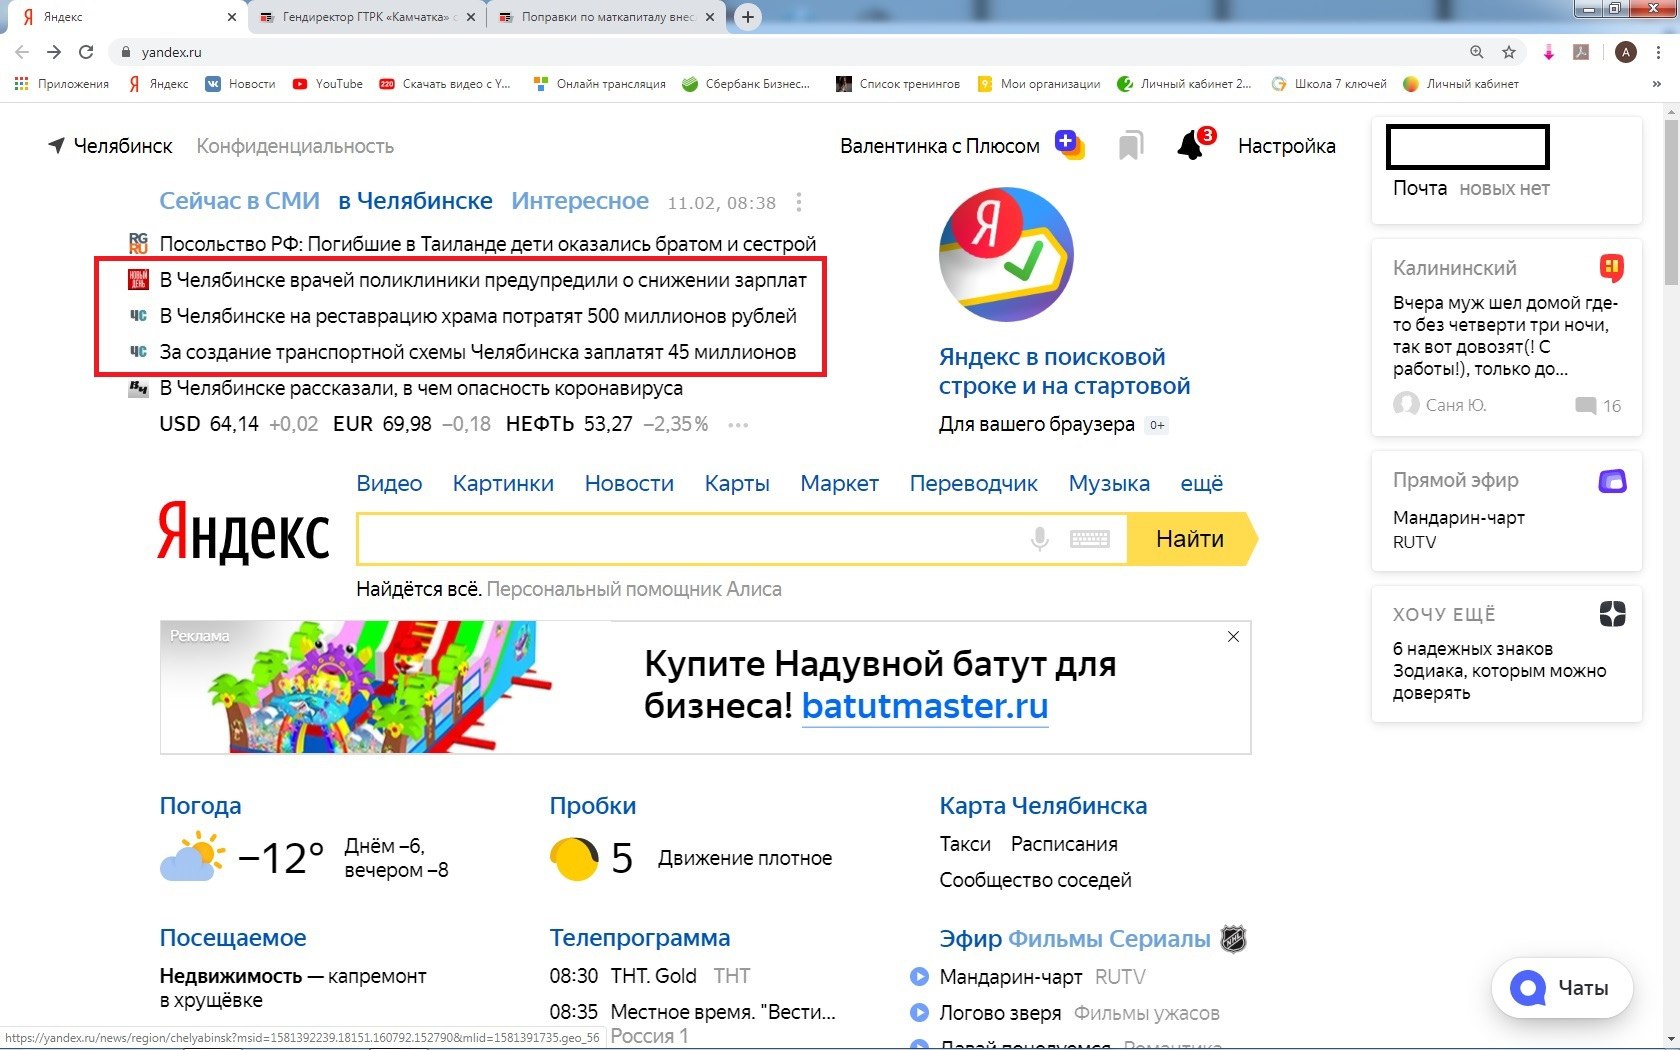
Task: Expand more currency rates with three dots
Action: (x=738, y=425)
